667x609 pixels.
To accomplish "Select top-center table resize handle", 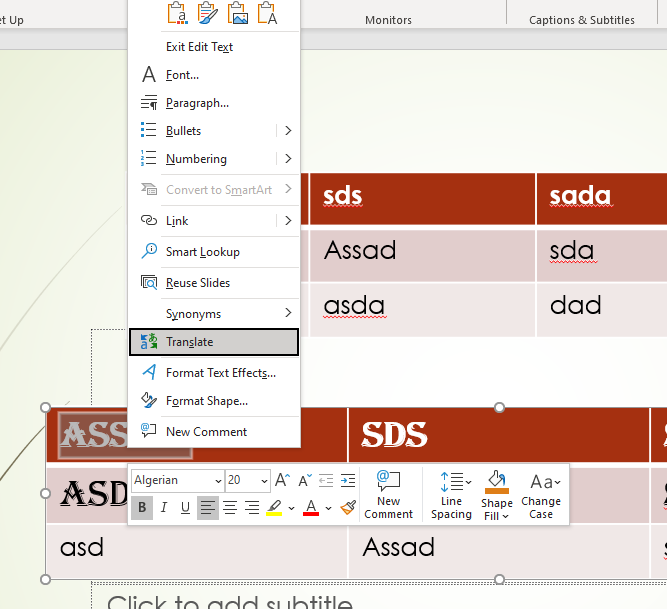I will click(x=499, y=408).
